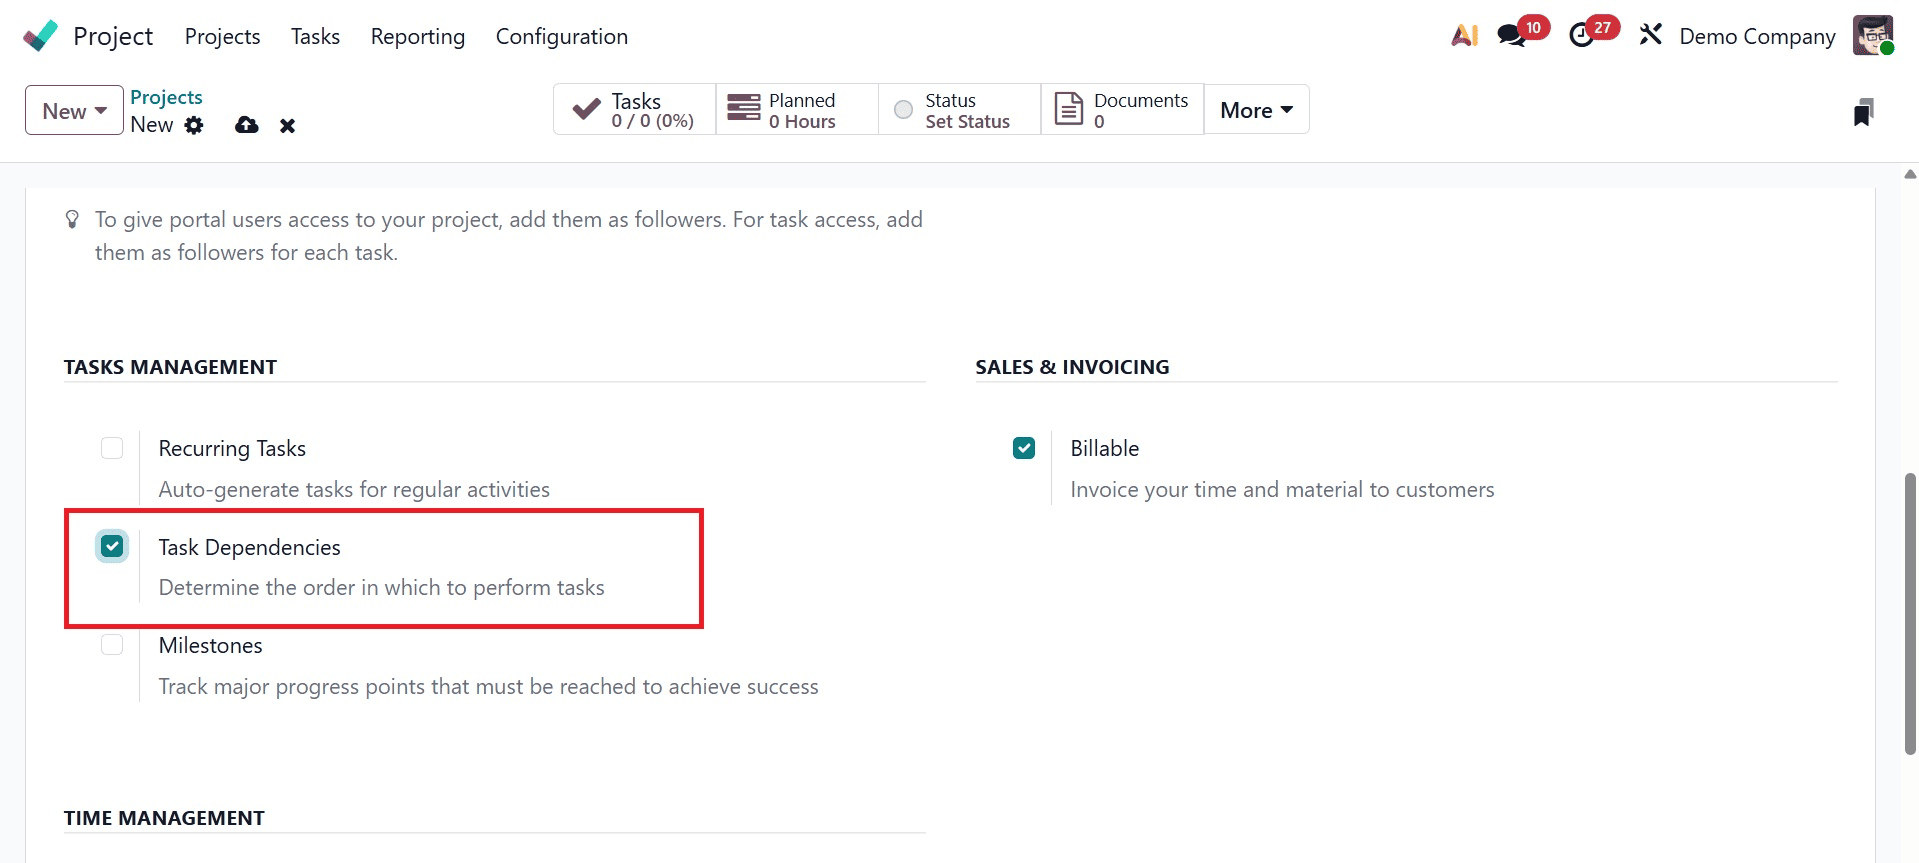Click the Set Status button
Image resolution: width=1919 pixels, height=863 pixels.
tap(960, 110)
